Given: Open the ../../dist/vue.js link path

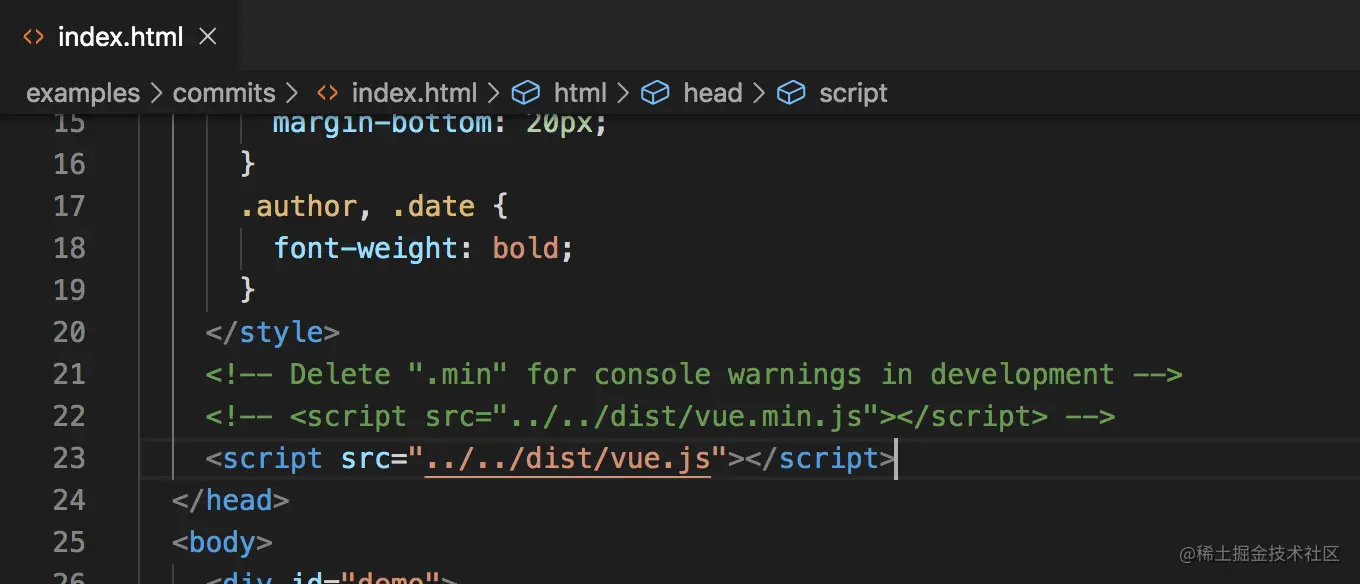Looking at the screenshot, I should coord(568,458).
